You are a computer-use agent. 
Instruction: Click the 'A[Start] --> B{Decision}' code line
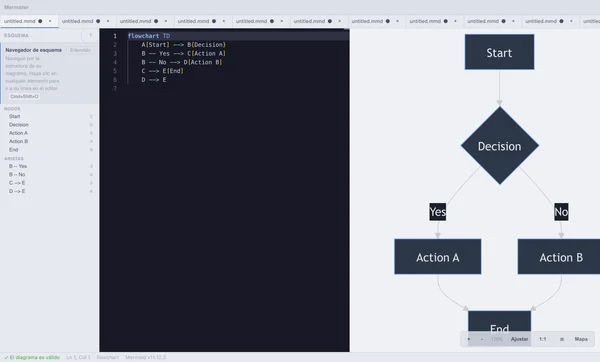point(183,44)
